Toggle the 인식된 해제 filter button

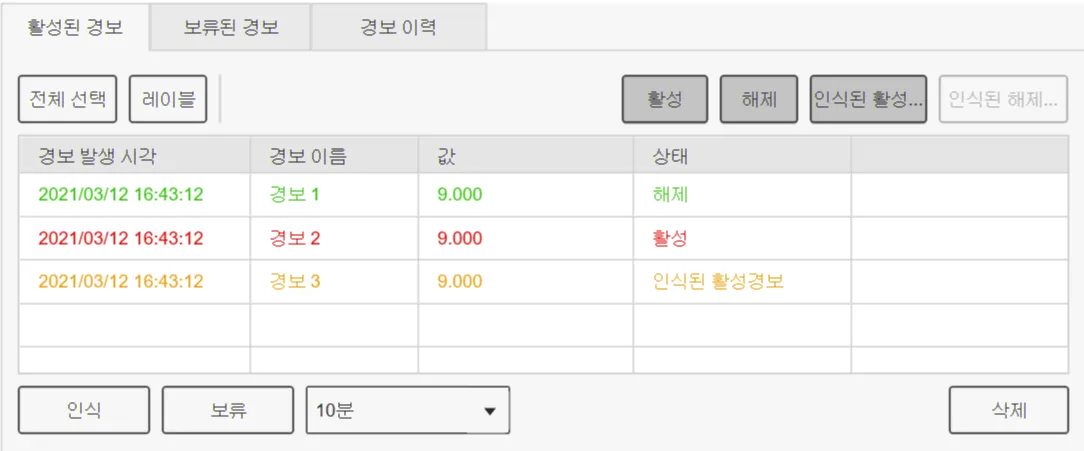(x=1003, y=100)
